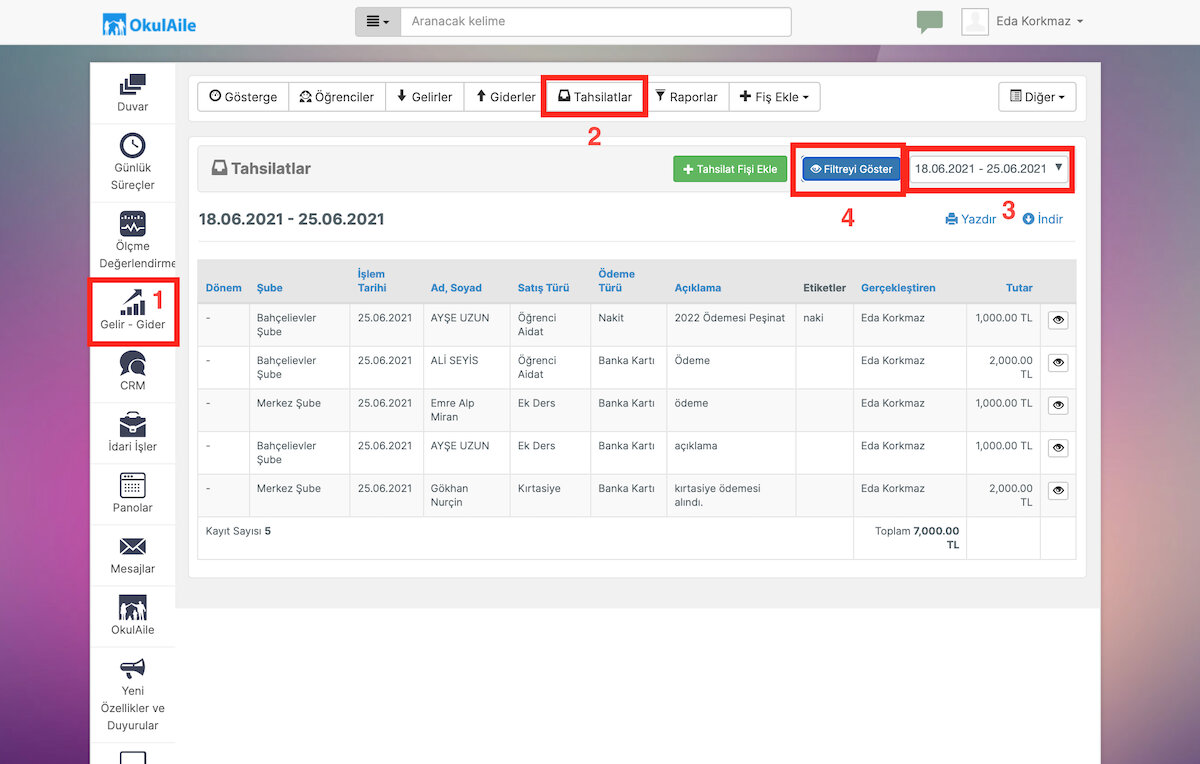Open the green chat notification icon
Screen dimensions: 1200x764
[x=929, y=22]
